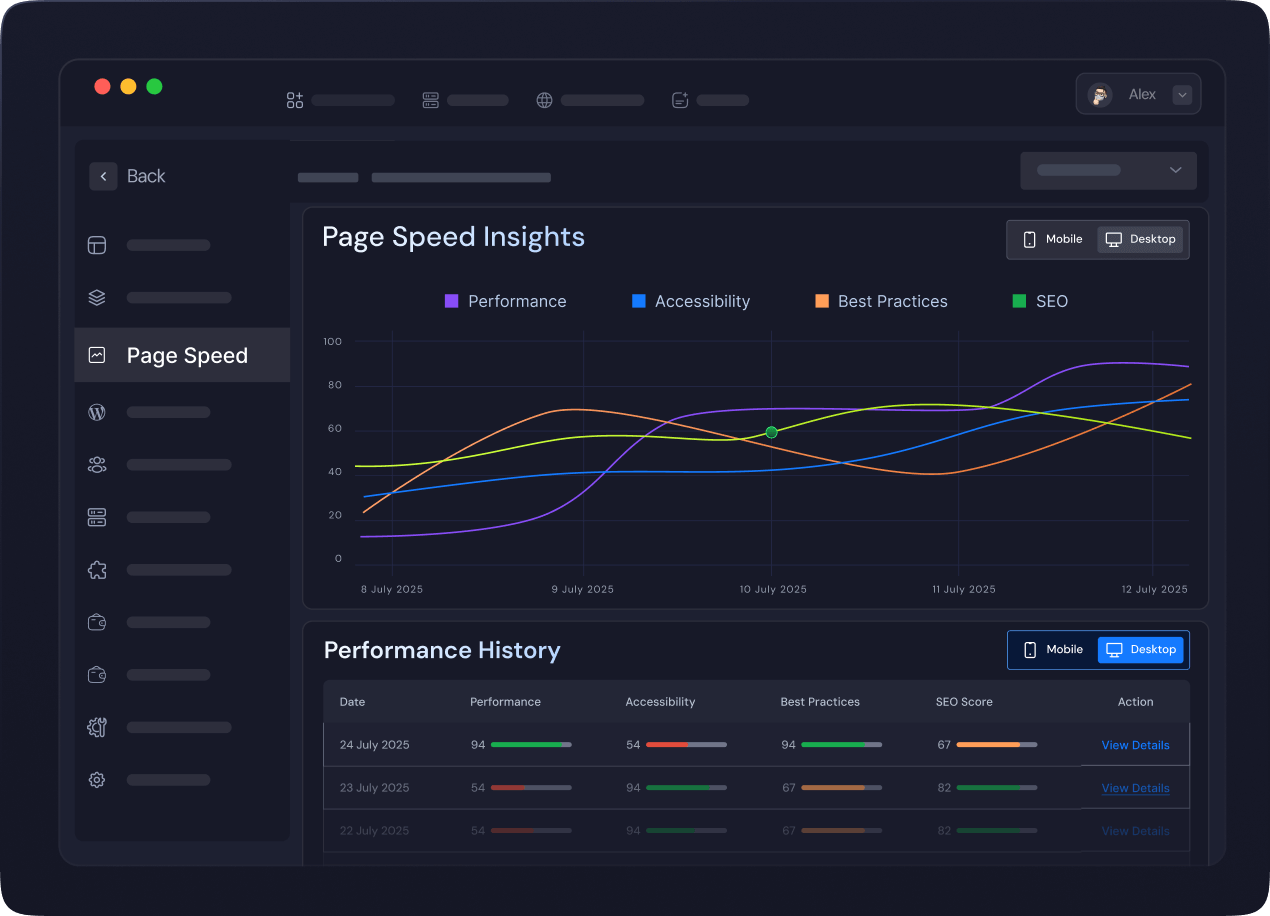The height and width of the screenshot is (916, 1270).
Task: Switch Performance History to Mobile view
Action: (1053, 650)
